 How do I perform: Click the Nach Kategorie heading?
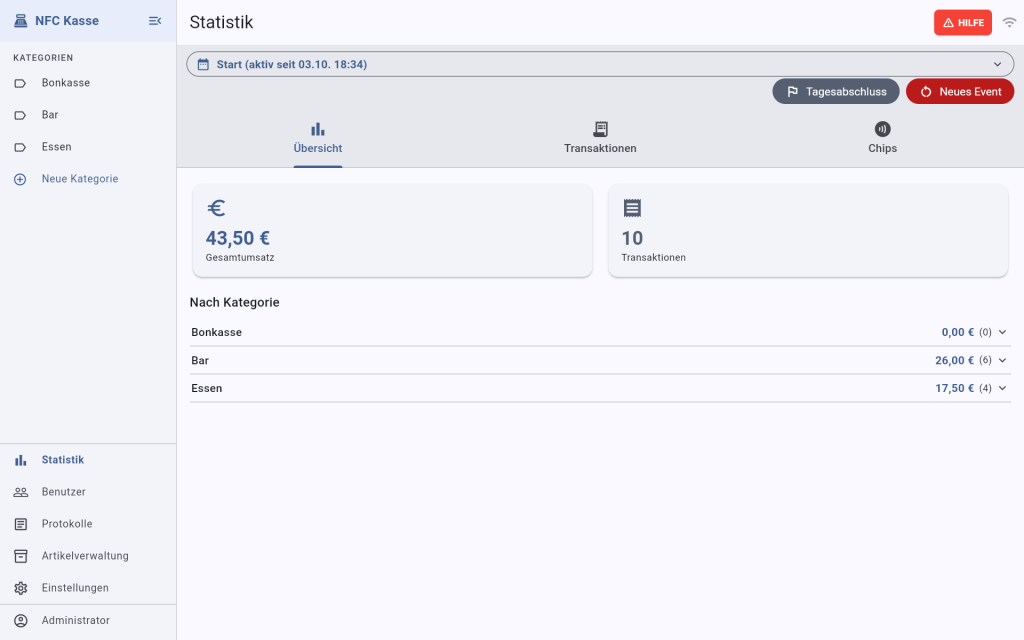(x=234, y=302)
